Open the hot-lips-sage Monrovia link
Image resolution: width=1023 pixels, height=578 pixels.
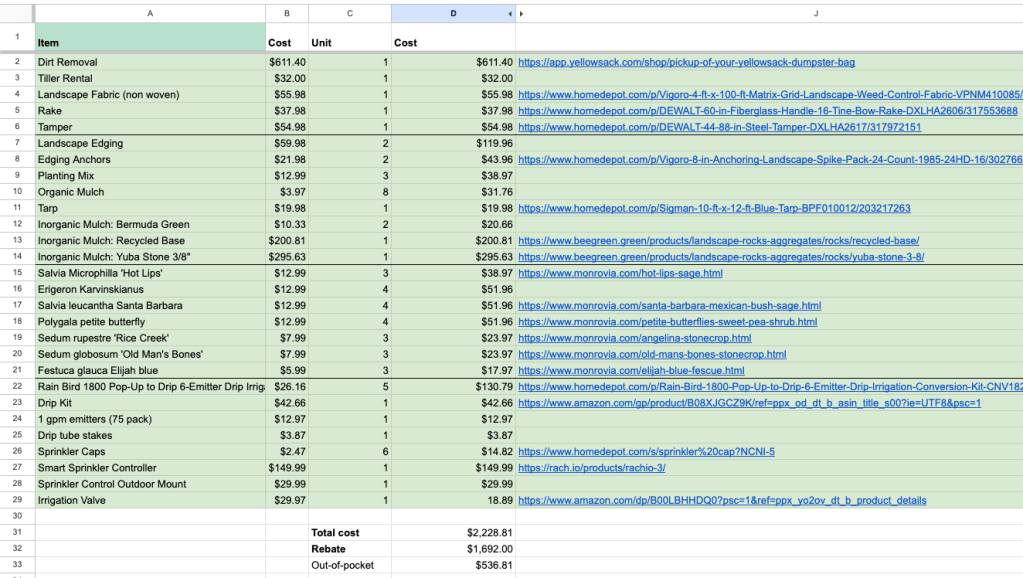(620, 273)
